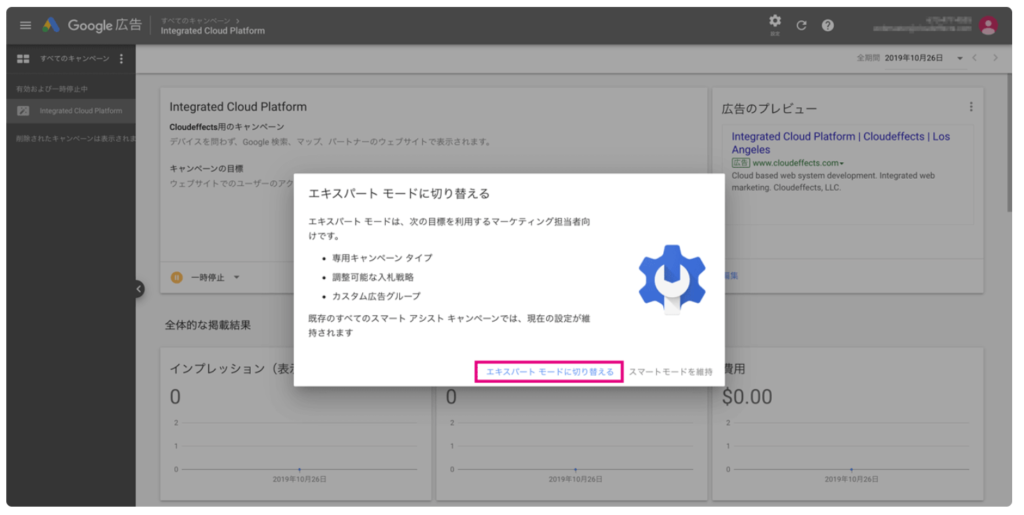Click the campaigns grid icon in sidebar

tap(23, 59)
